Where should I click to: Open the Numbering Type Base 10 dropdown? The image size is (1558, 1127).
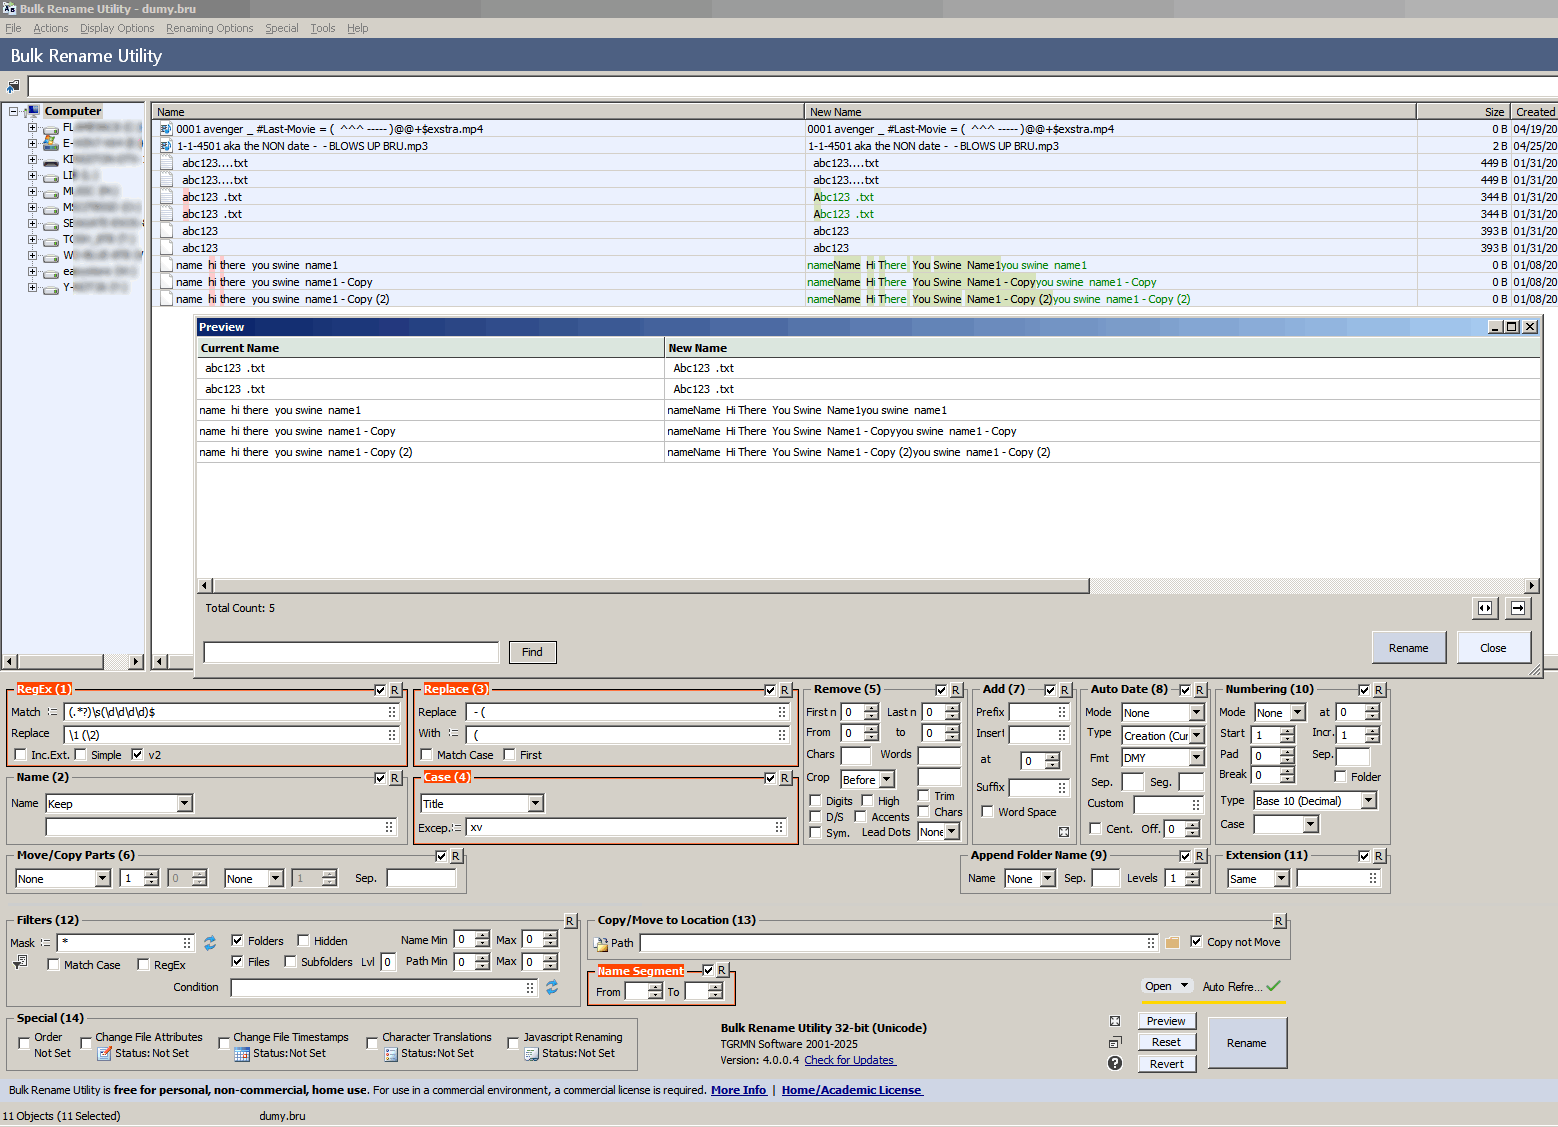pos(1369,801)
